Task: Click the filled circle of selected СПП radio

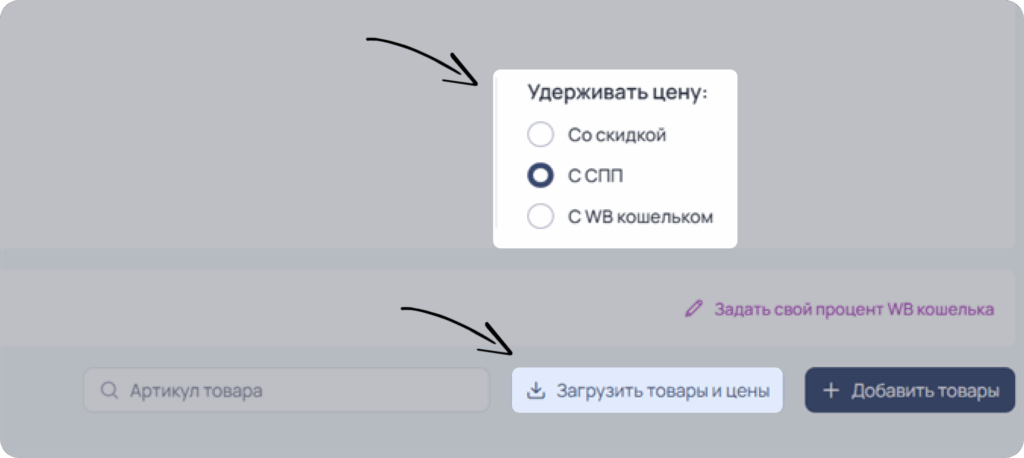Action: (540, 176)
